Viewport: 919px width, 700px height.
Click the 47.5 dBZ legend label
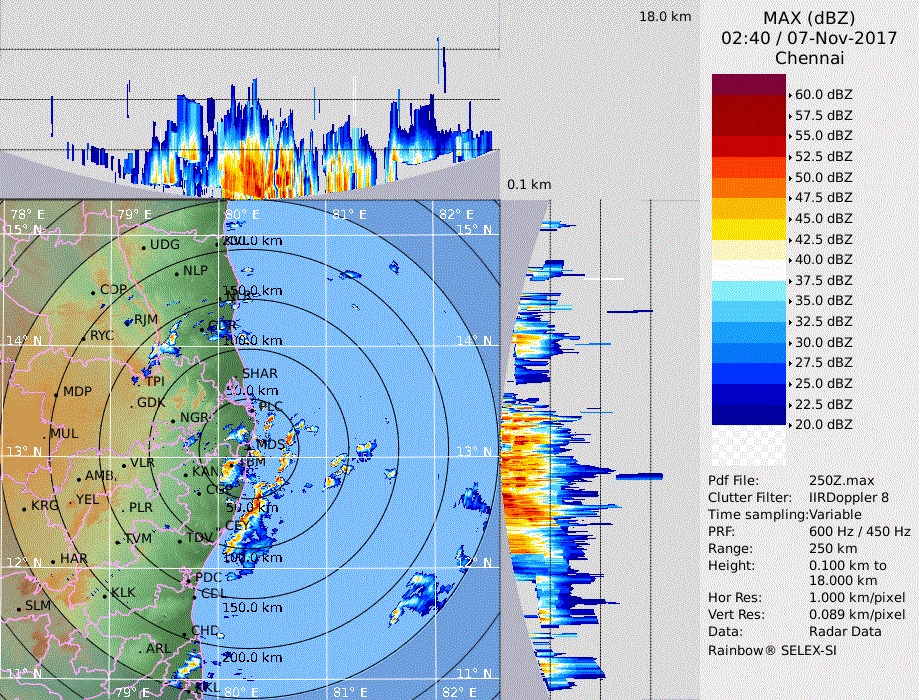point(823,198)
